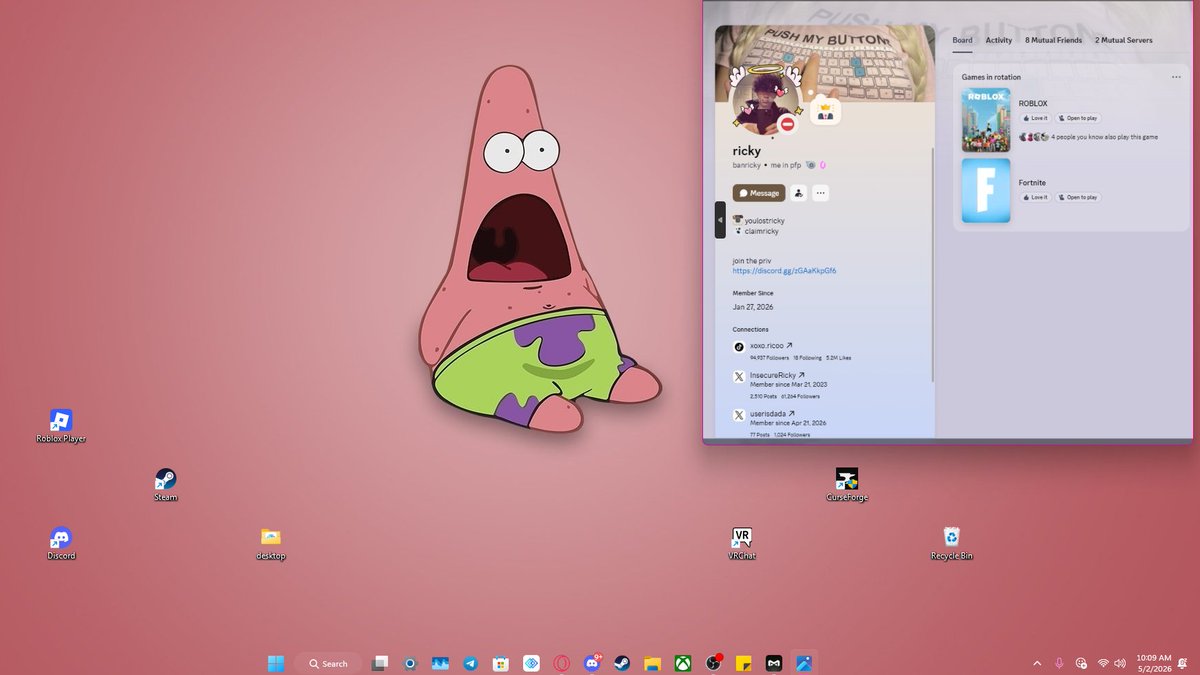Click the crown badge beside the avatar
The width and height of the screenshot is (1200, 675).
tap(825, 109)
